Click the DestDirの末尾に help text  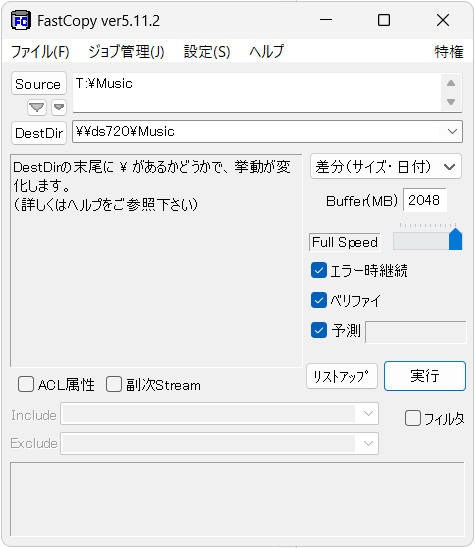pyautogui.click(x=152, y=186)
